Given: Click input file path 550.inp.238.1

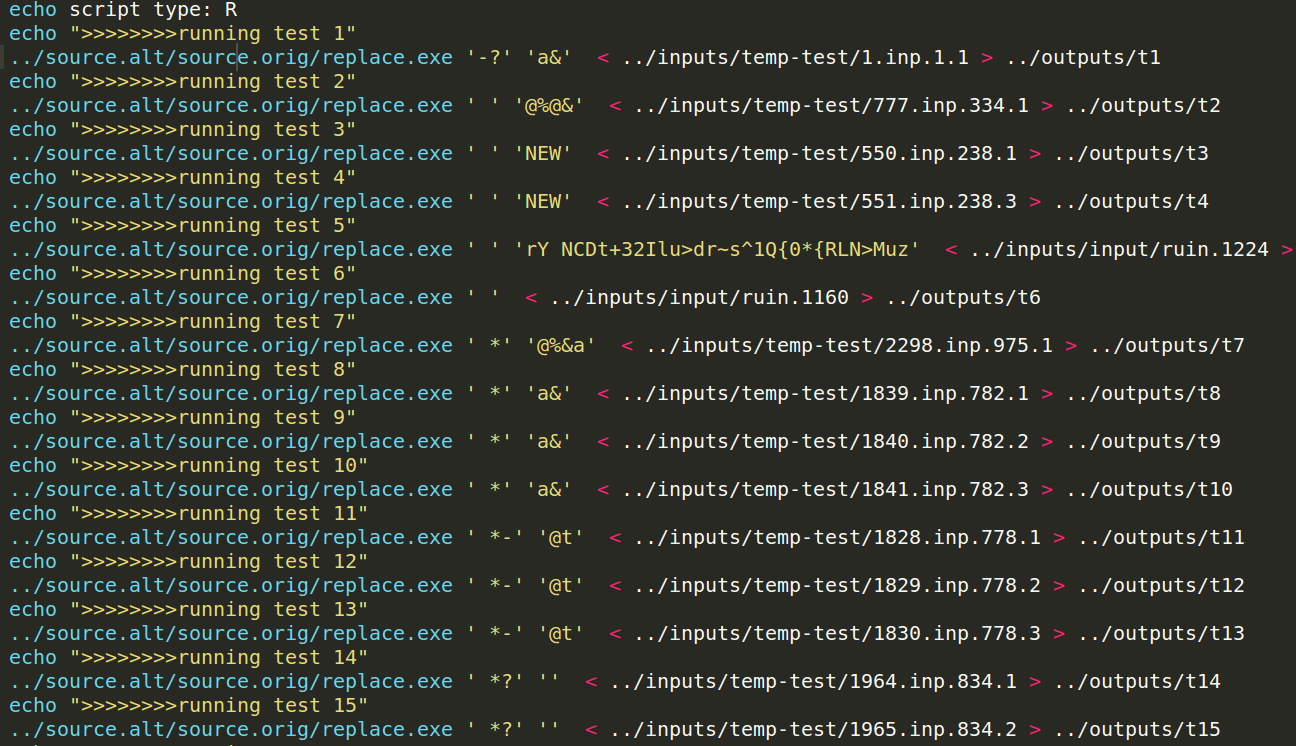Looking at the screenshot, I should point(819,153).
